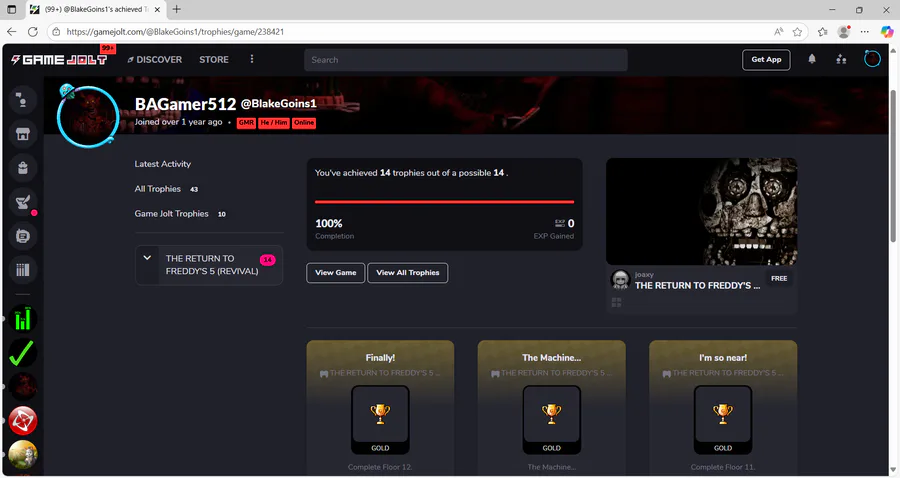Open the @BlakeGoins1 username link
This screenshot has height=478, width=900.
click(278, 104)
